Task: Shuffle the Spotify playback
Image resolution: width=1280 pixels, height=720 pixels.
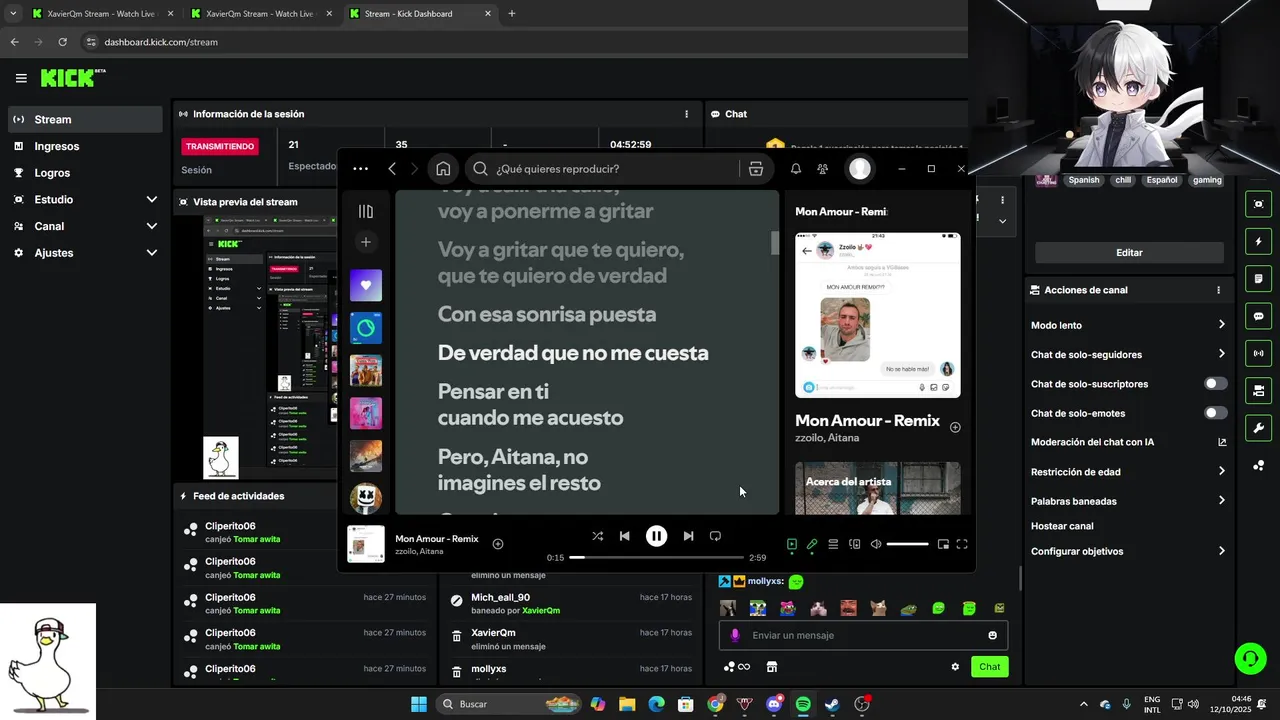Action: tap(597, 536)
